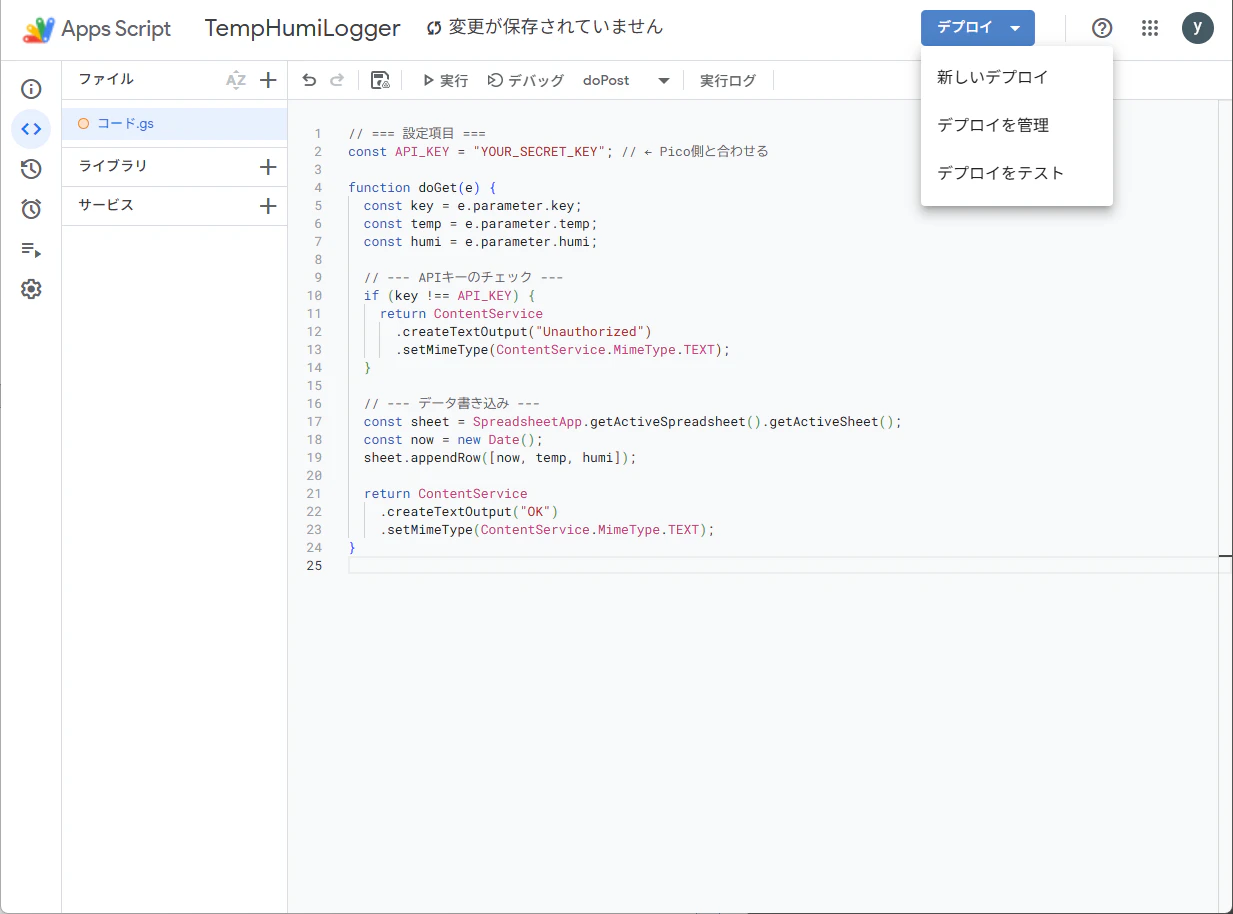This screenshot has height=914, width=1233.
Task: Click the Apps Script logo
Action: point(97,29)
